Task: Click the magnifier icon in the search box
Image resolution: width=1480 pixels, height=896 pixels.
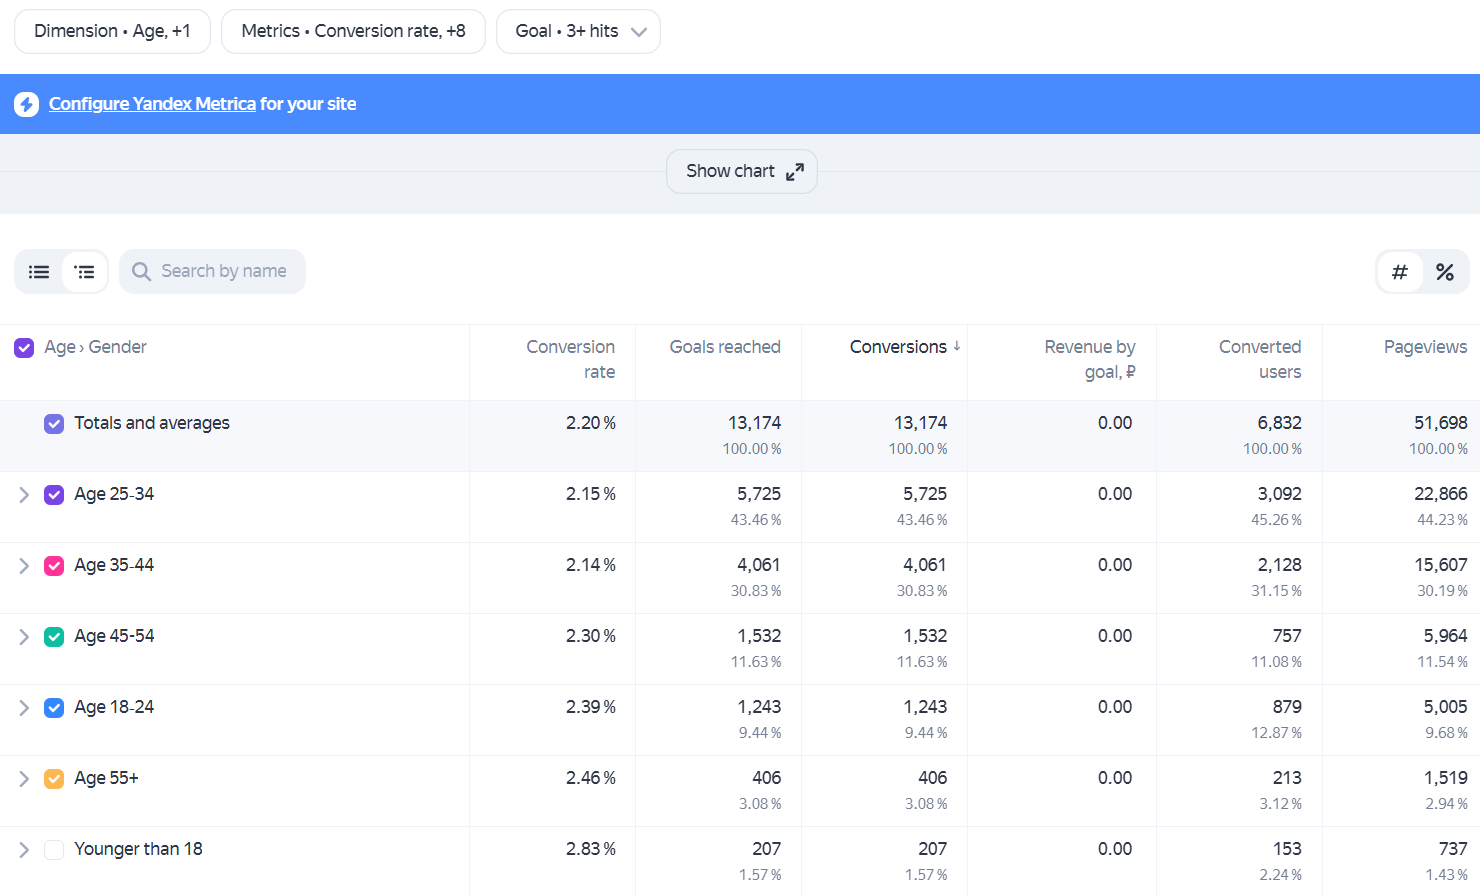Action: point(142,272)
